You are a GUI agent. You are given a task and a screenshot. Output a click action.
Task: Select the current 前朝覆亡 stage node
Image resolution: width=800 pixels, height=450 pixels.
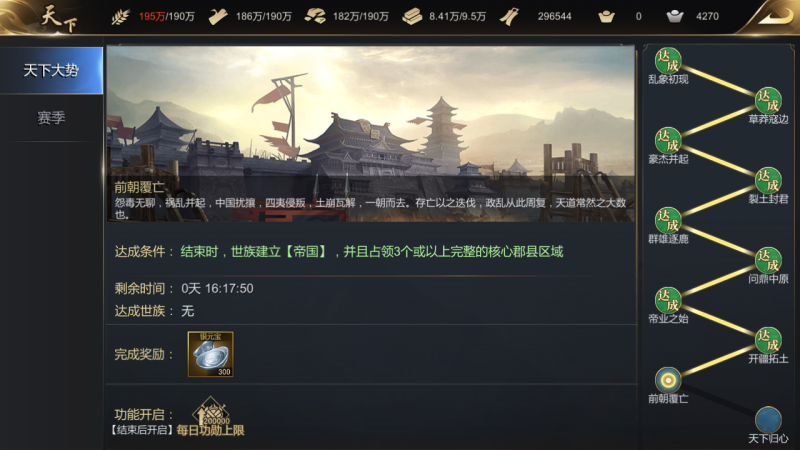(668, 380)
